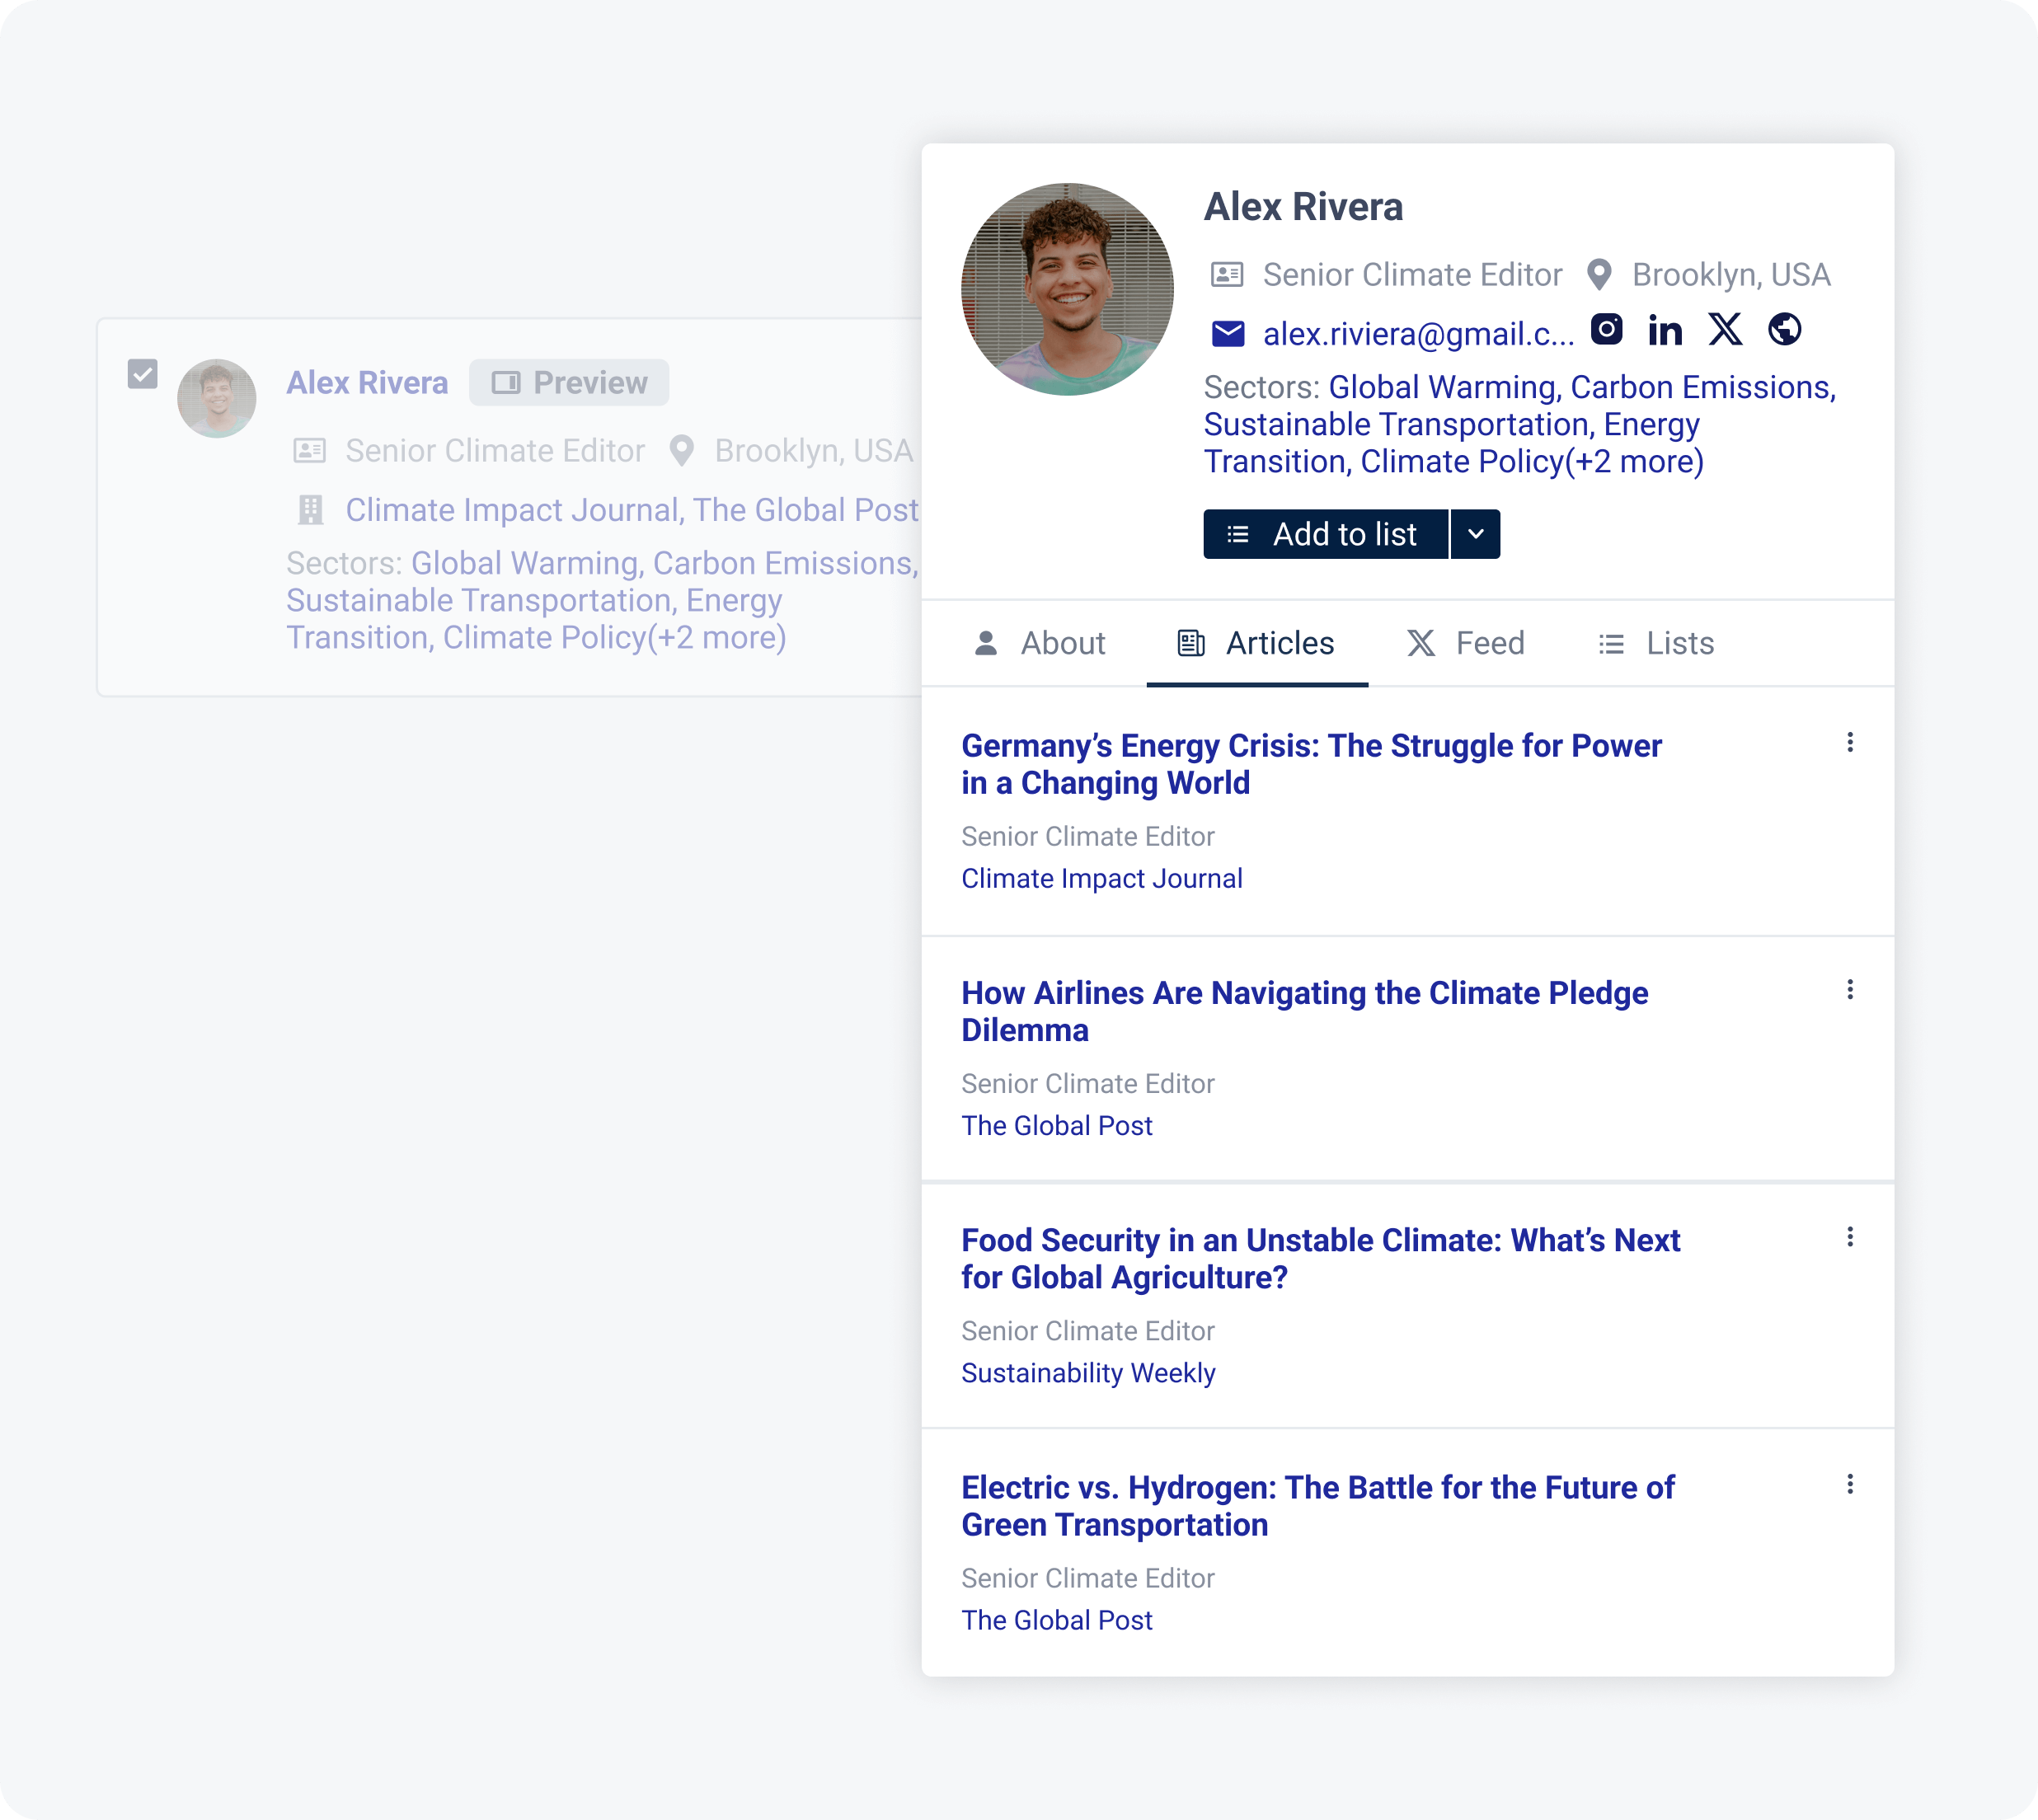Open the menu for the Food Security article
The height and width of the screenshot is (1820, 2038).
point(1850,1237)
